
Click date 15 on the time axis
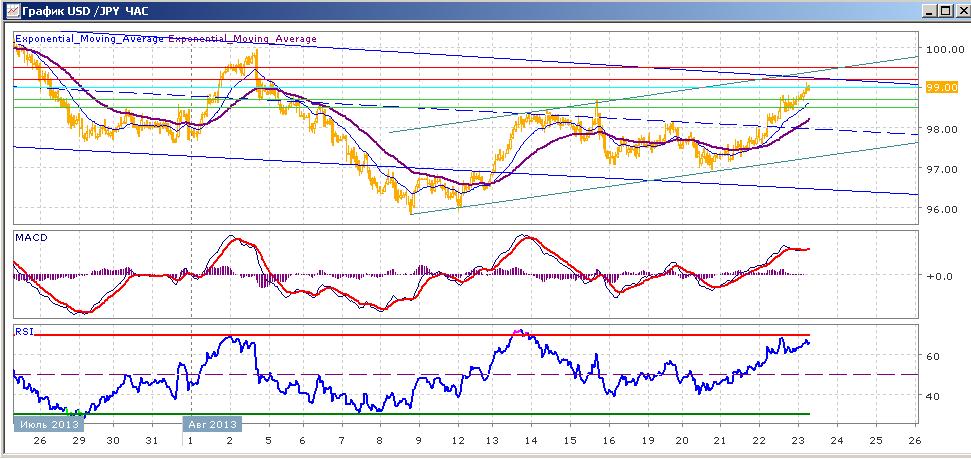tap(570, 440)
